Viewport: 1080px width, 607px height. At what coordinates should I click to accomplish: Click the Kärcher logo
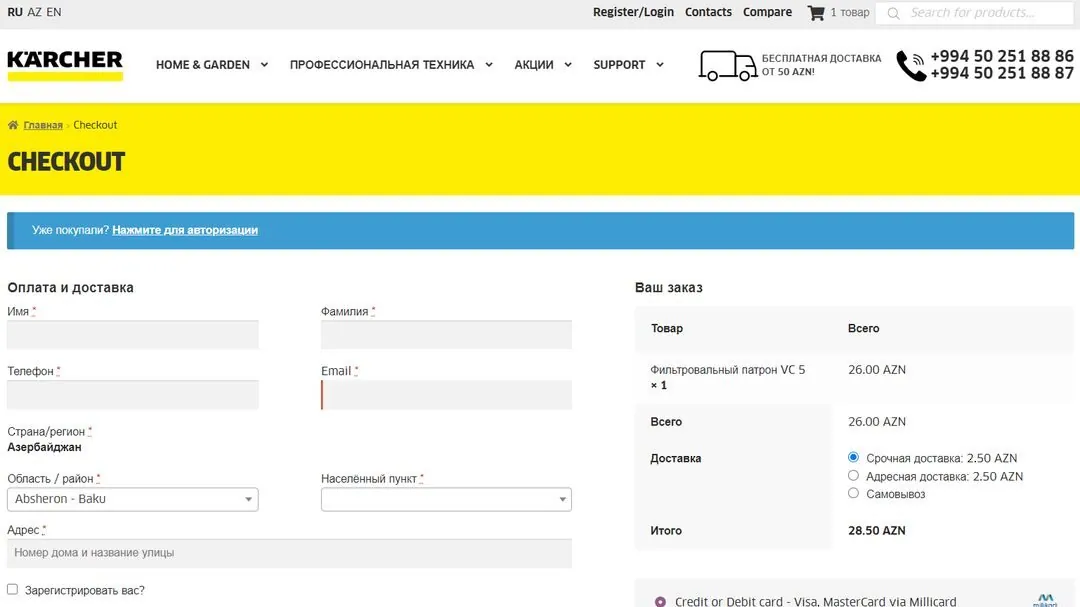(65, 65)
